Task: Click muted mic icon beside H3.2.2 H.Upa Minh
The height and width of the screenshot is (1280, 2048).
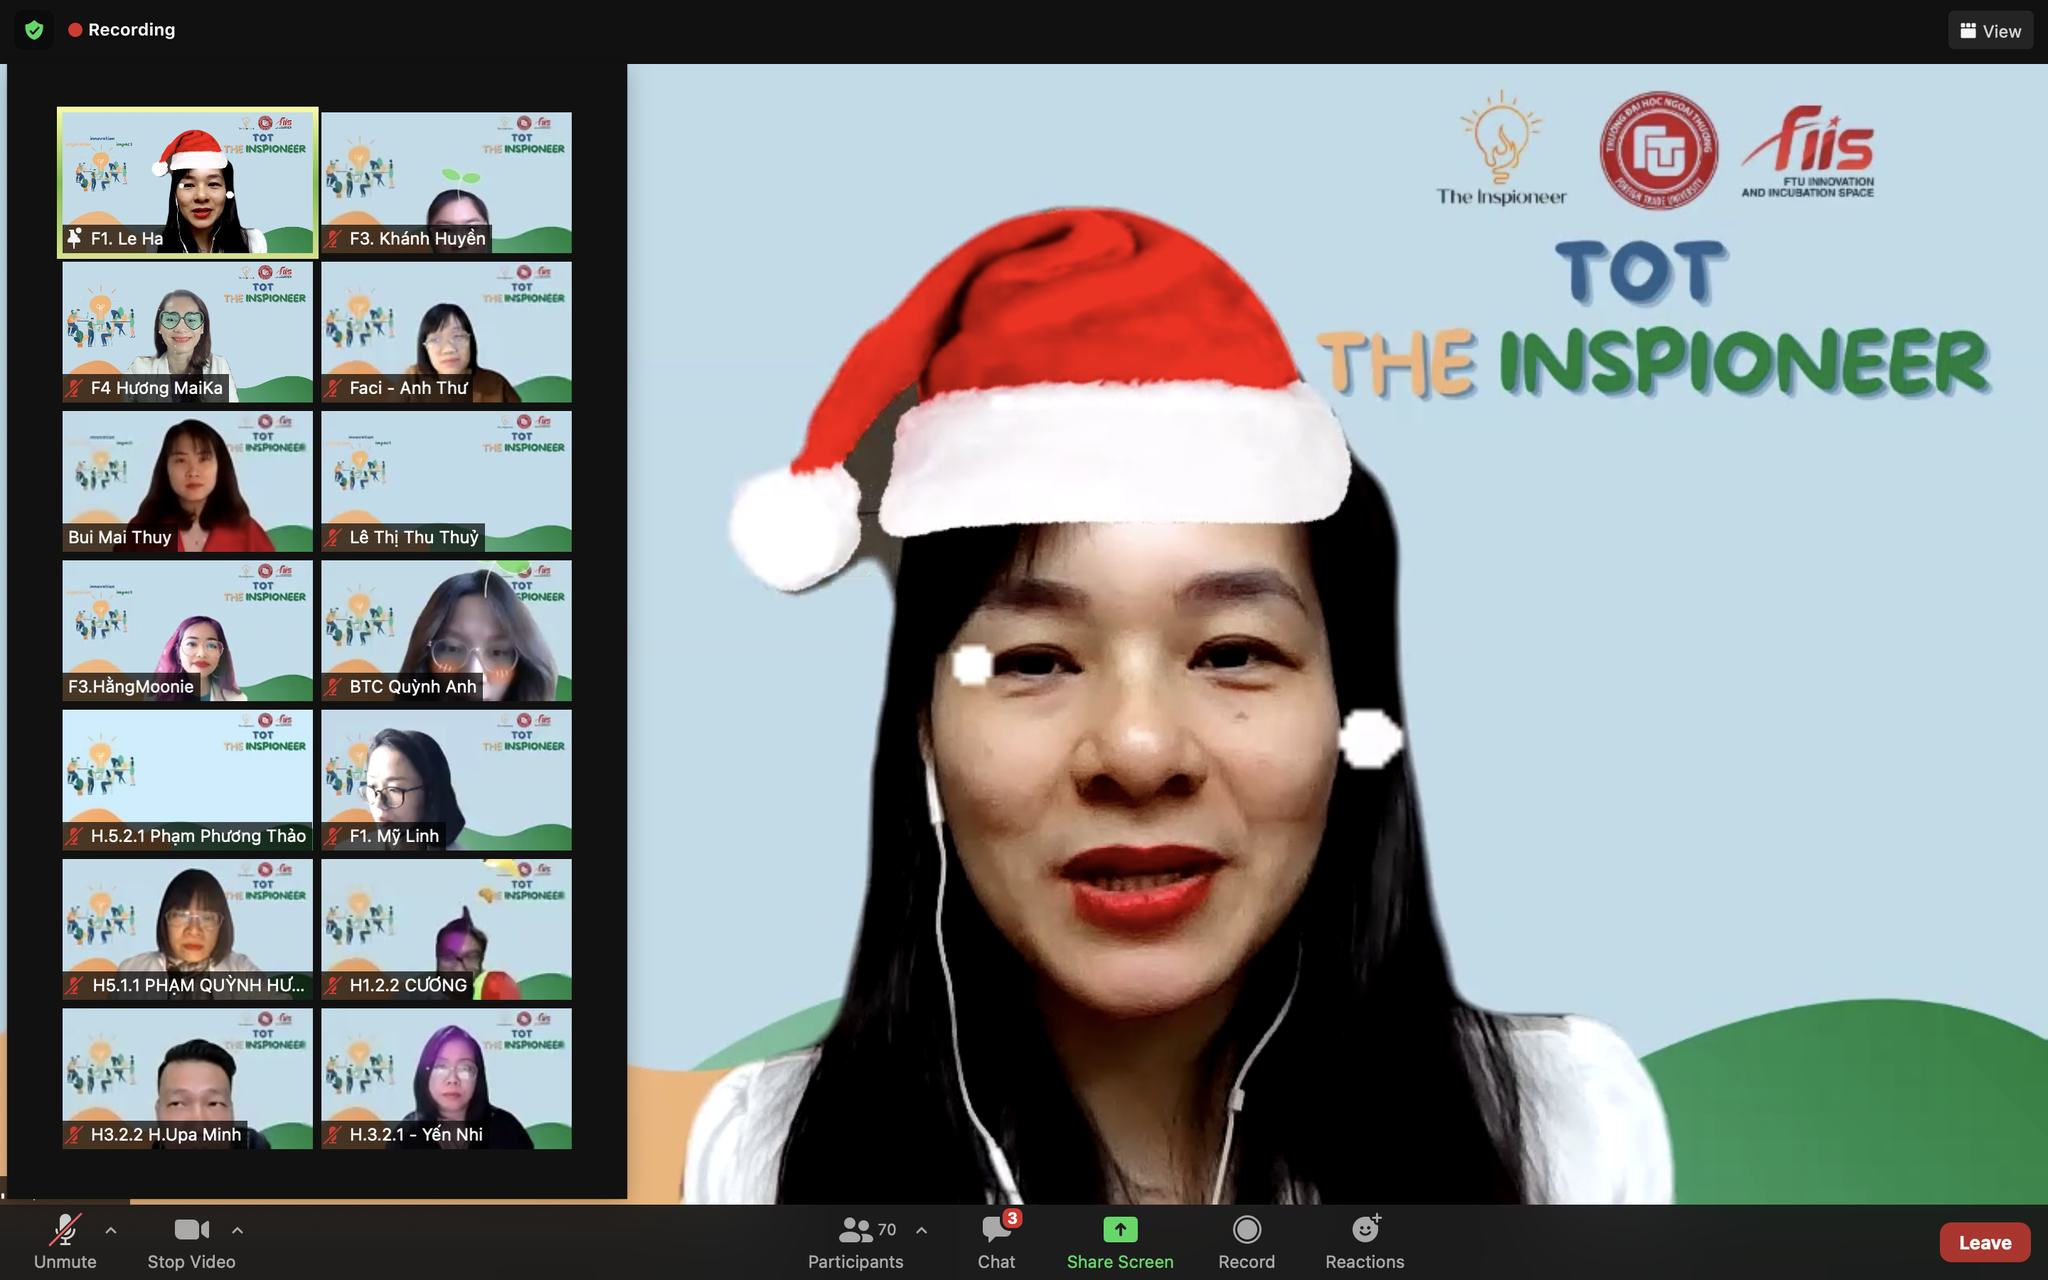Action: pyautogui.click(x=75, y=1134)
